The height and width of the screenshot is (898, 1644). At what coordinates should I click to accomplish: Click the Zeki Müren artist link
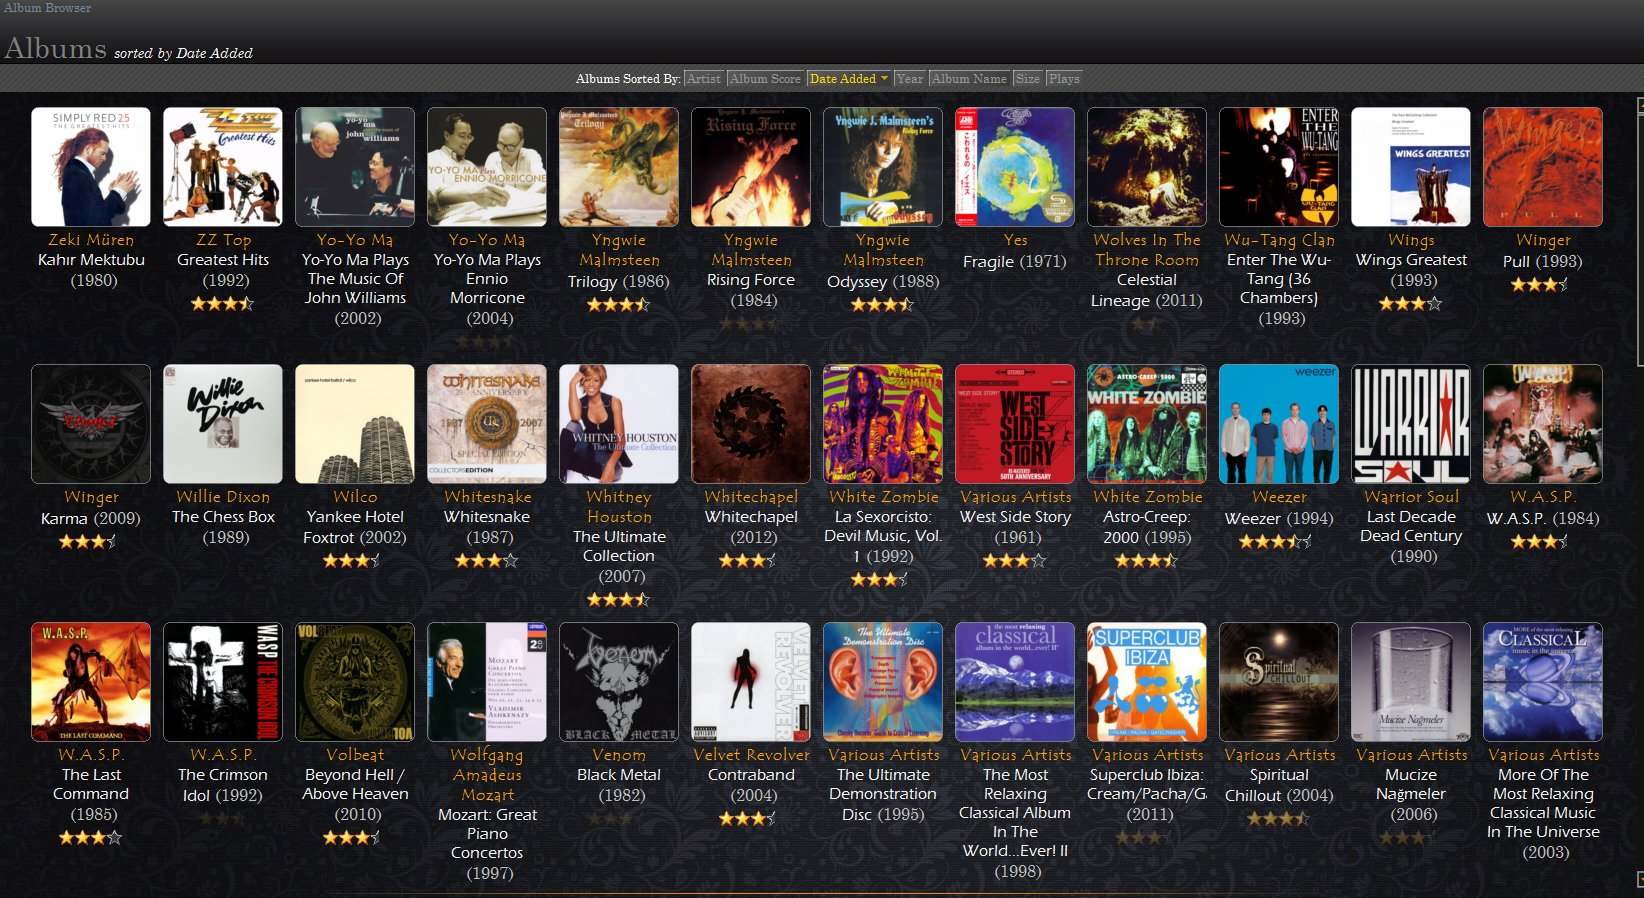tap(91, 240)
